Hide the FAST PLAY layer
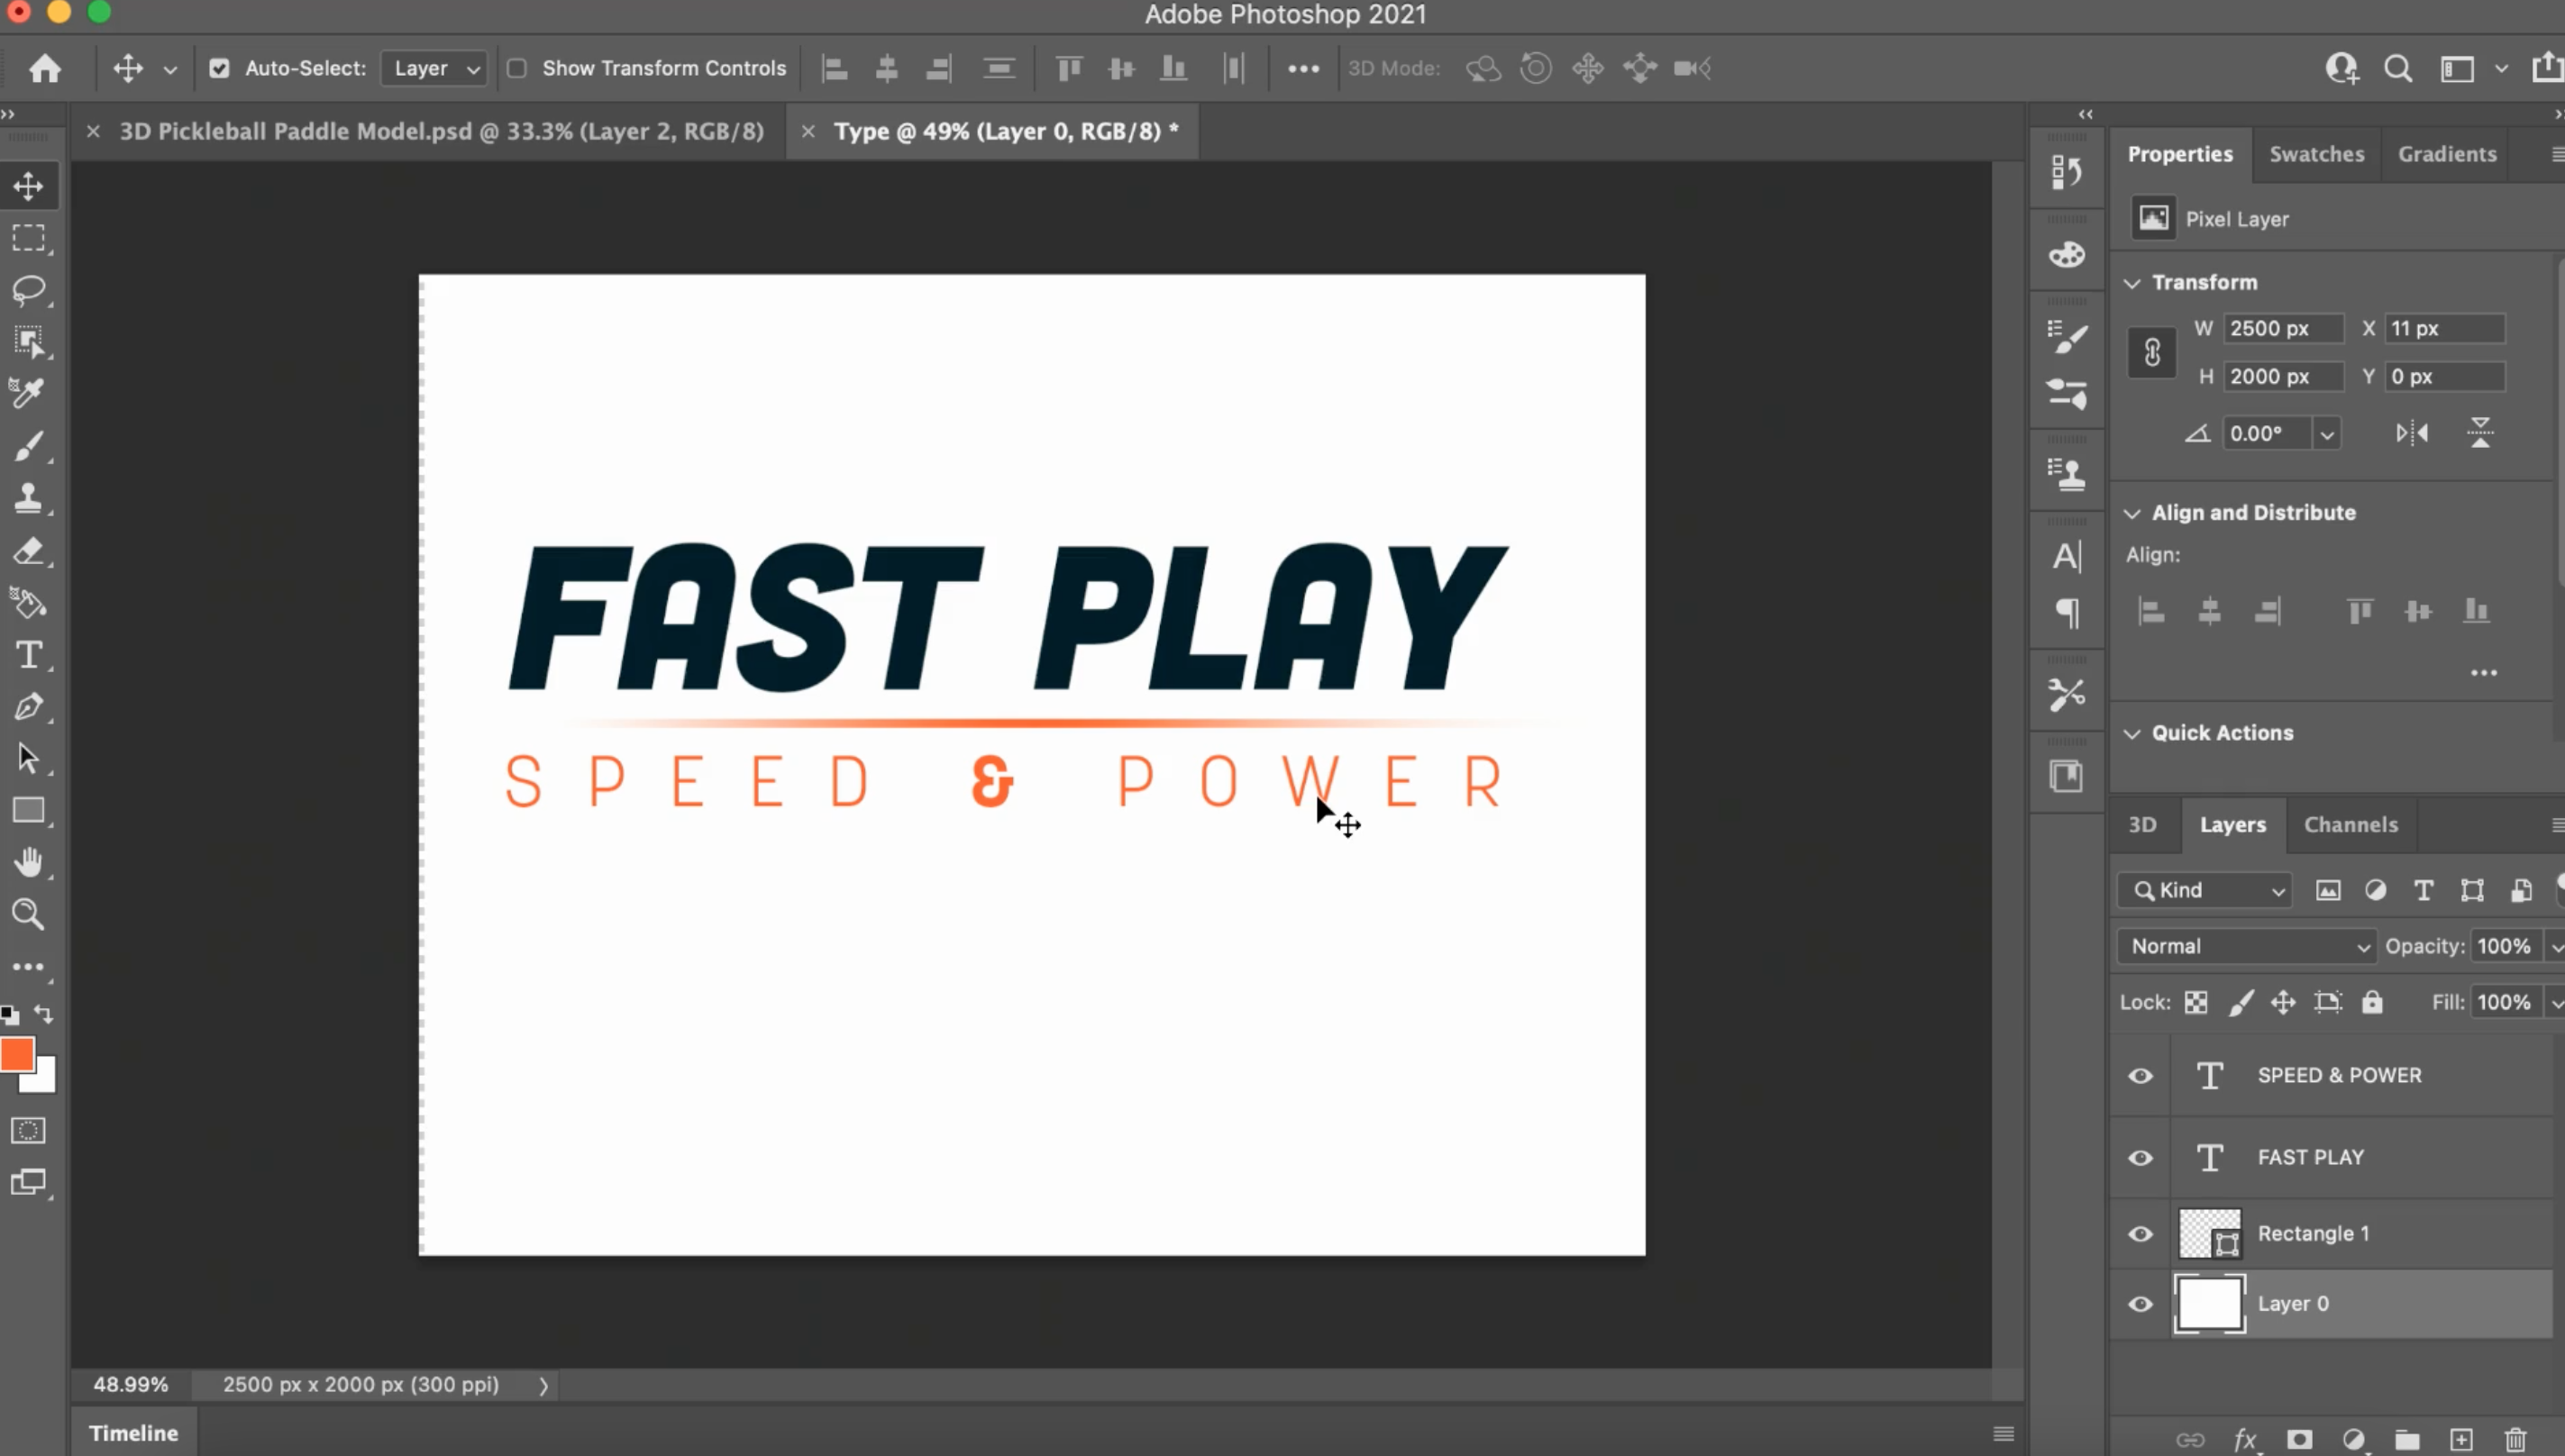Viewport: 2565px width, 1456px height. pos(2140,1157)
